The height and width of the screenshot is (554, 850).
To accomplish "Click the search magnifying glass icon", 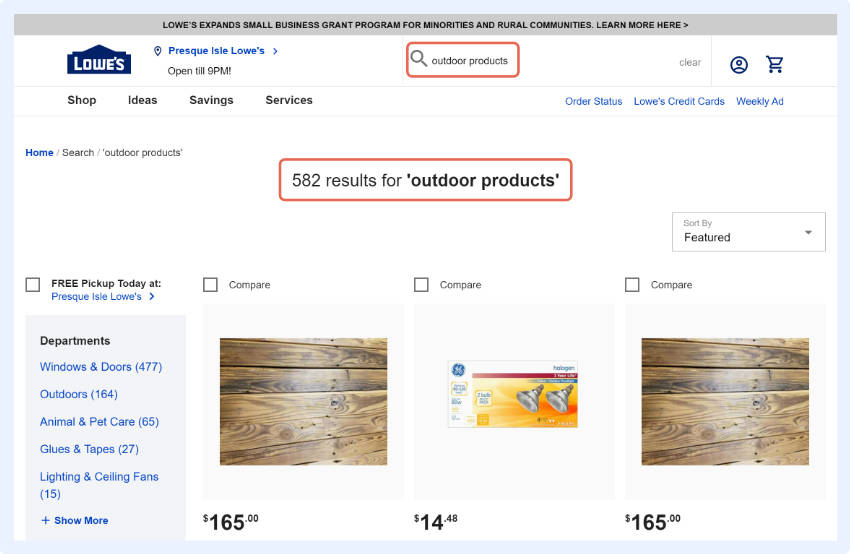I will click(418, 60).
